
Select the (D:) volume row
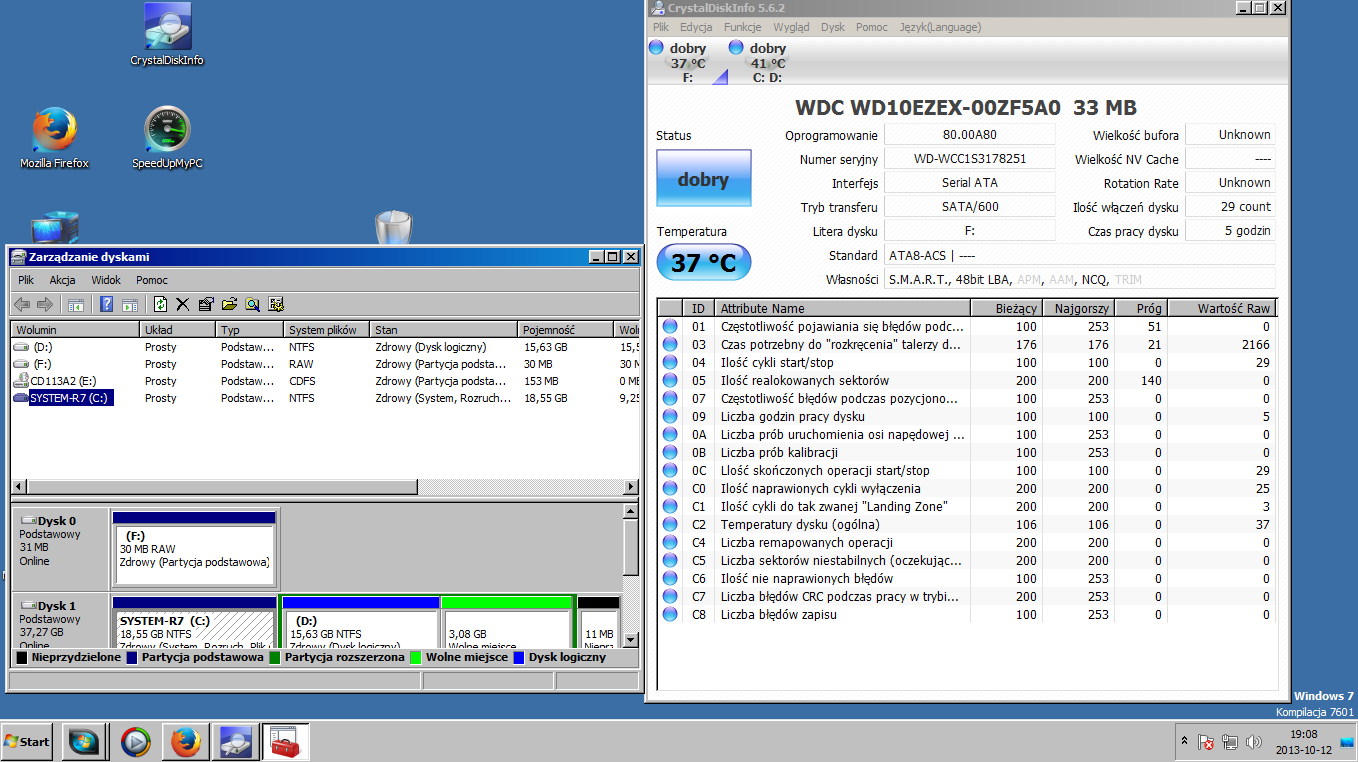point(325,347)
